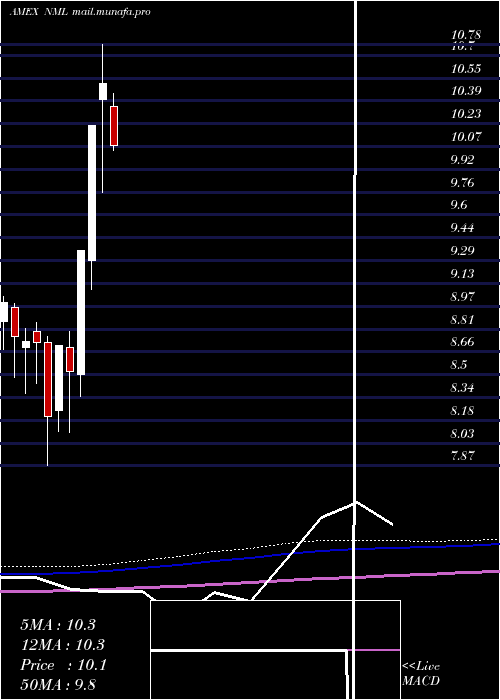Image resolution: width=500 pixels, height=700 pixels.
Task: Click the 9.13 price axis label
Action: (x=462, y=274)
